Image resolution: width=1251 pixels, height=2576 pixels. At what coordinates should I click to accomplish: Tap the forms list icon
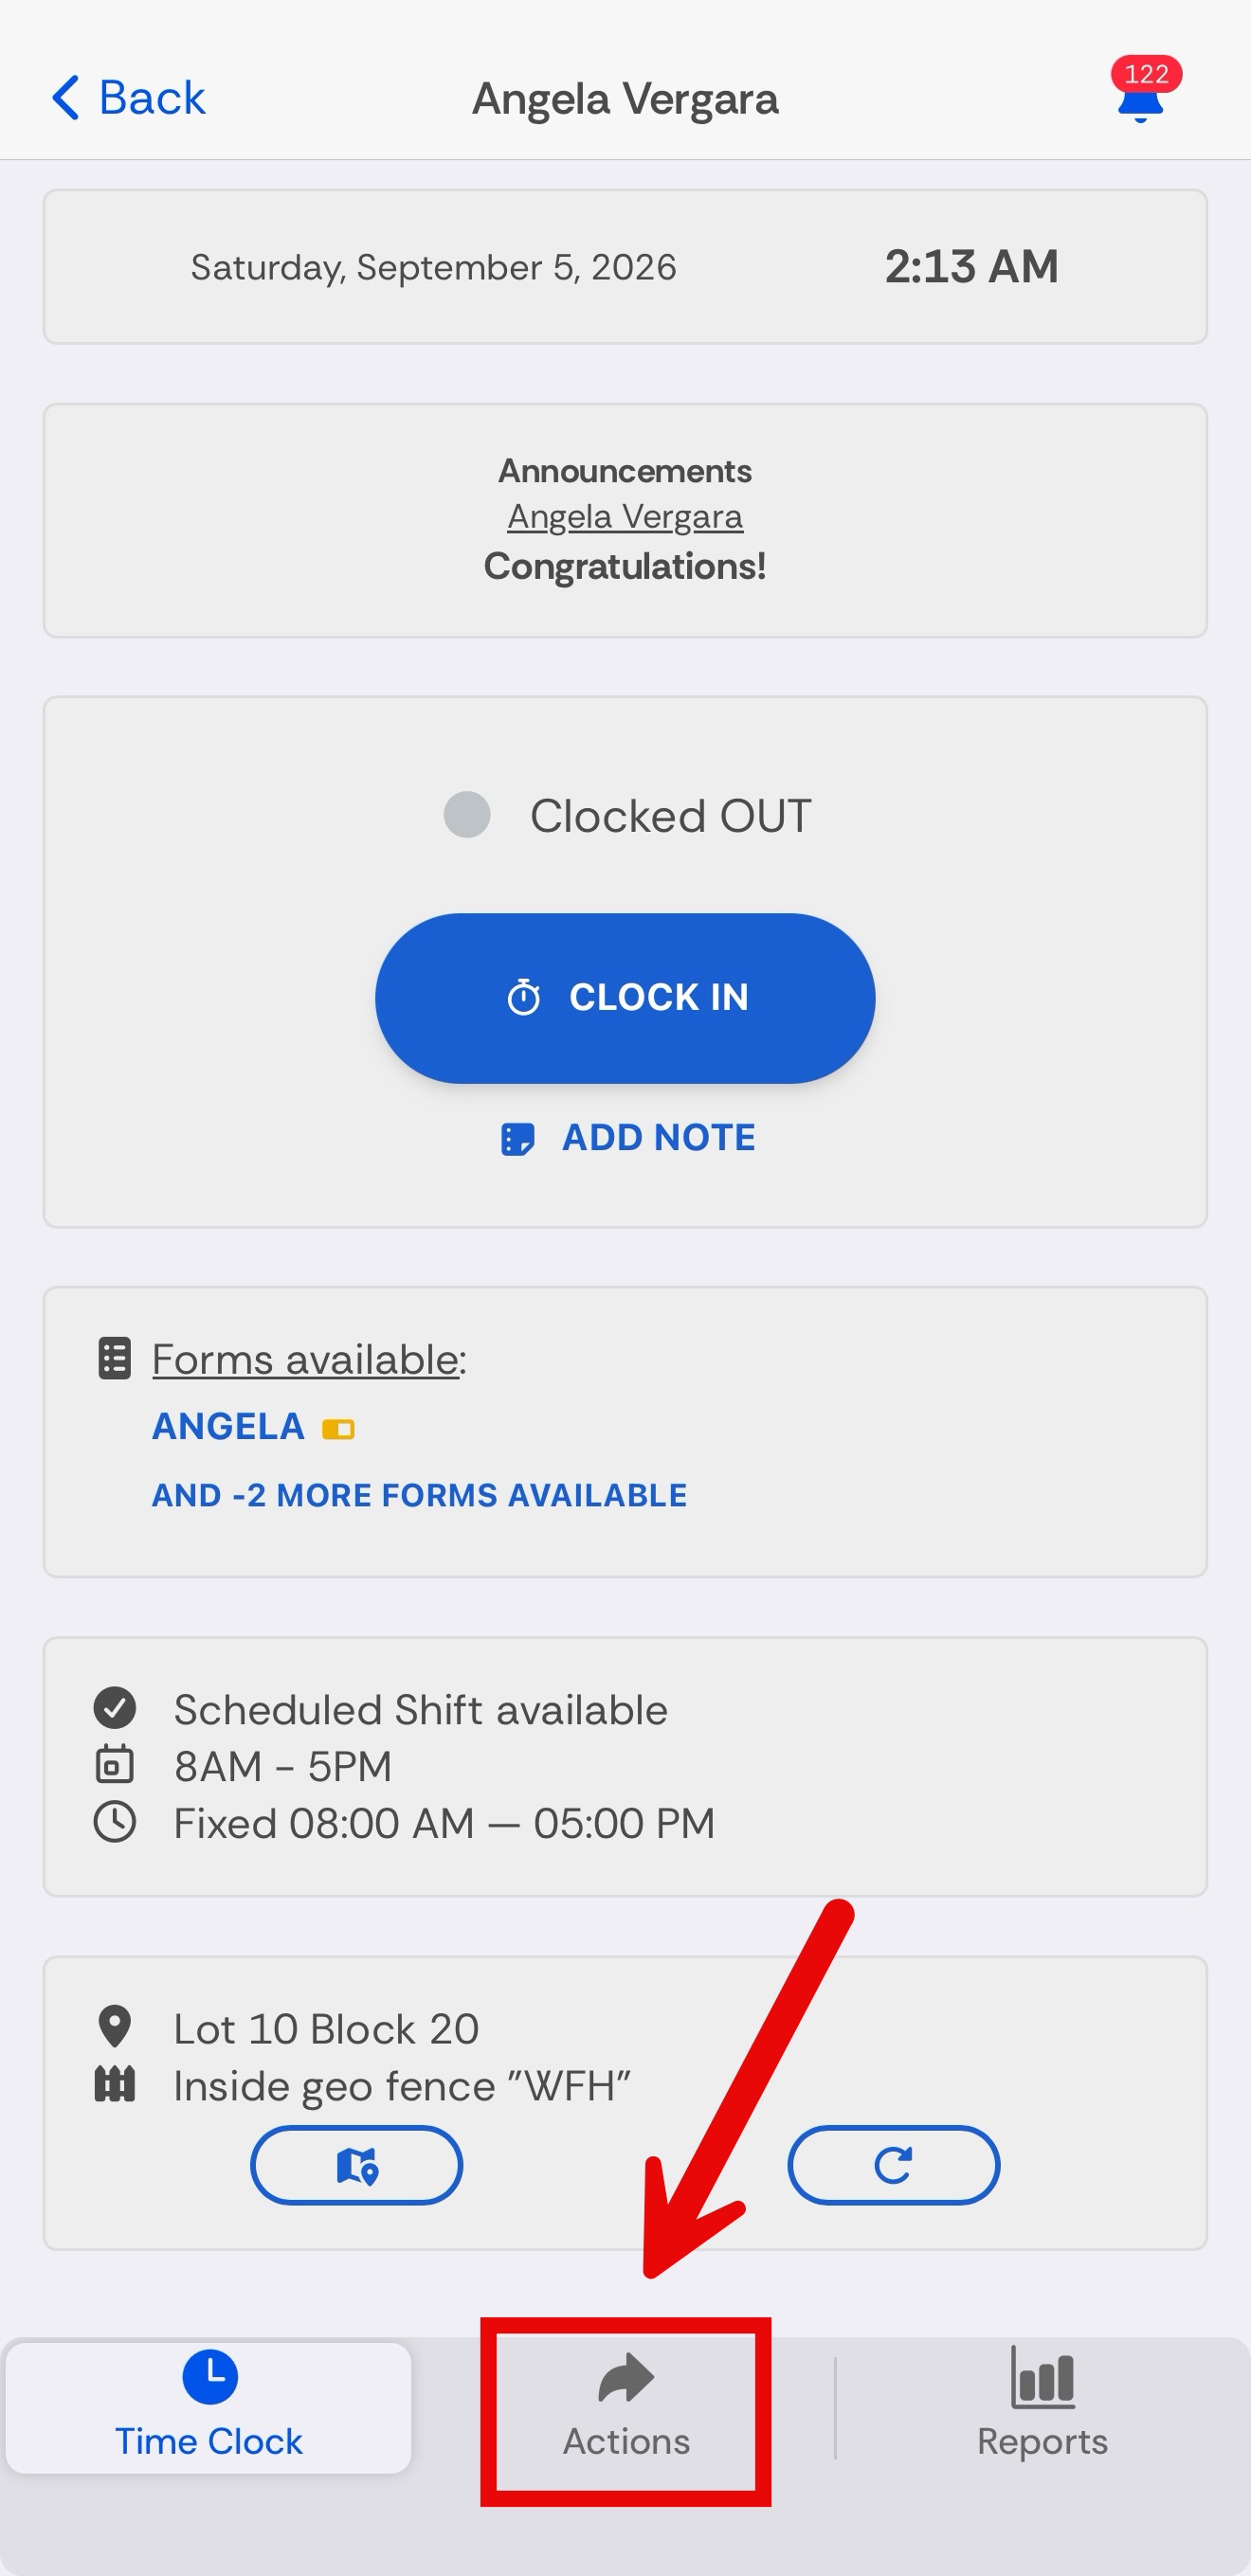coord(115,1359)
